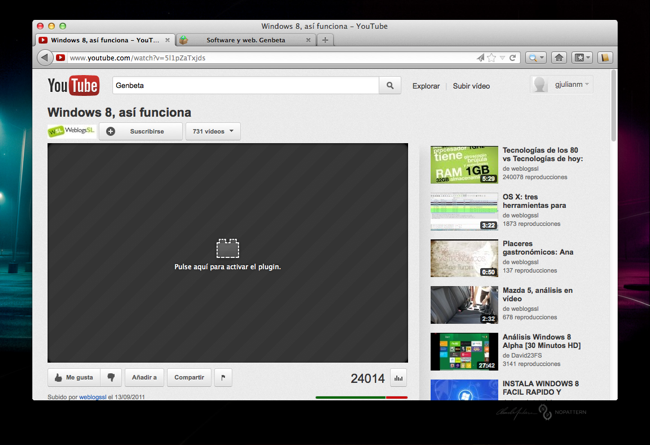
Task: Flag the video with the flag icon
Action: (223, 377)
